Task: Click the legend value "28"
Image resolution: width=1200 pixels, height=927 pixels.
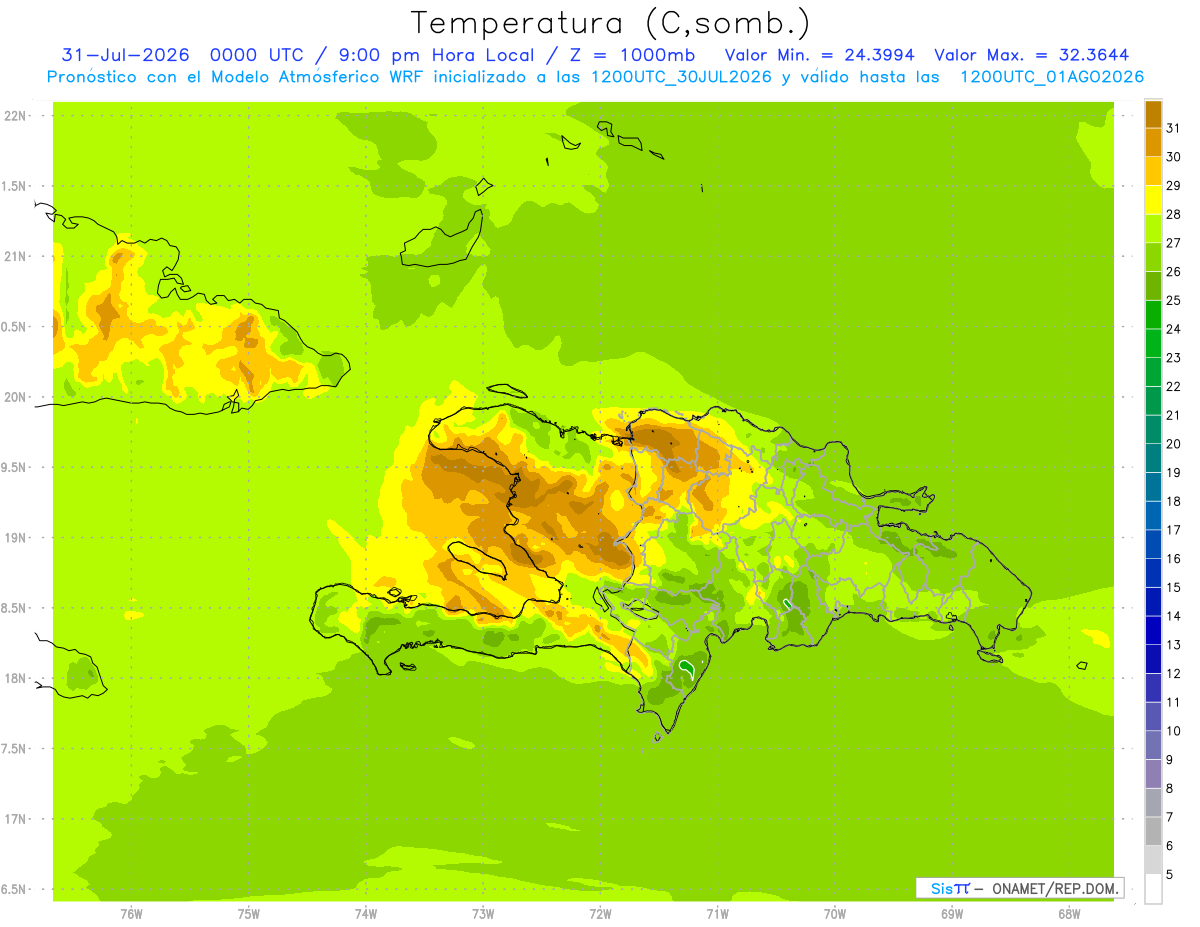Action: point(1174,214)
